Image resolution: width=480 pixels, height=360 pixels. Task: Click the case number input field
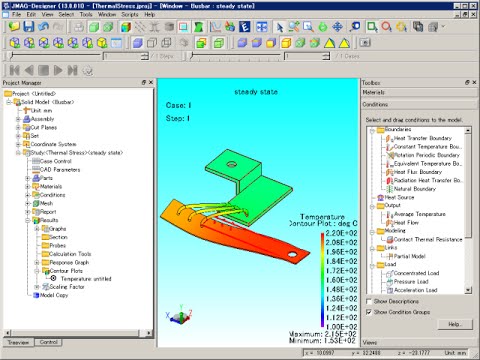[x=304, y=56]
